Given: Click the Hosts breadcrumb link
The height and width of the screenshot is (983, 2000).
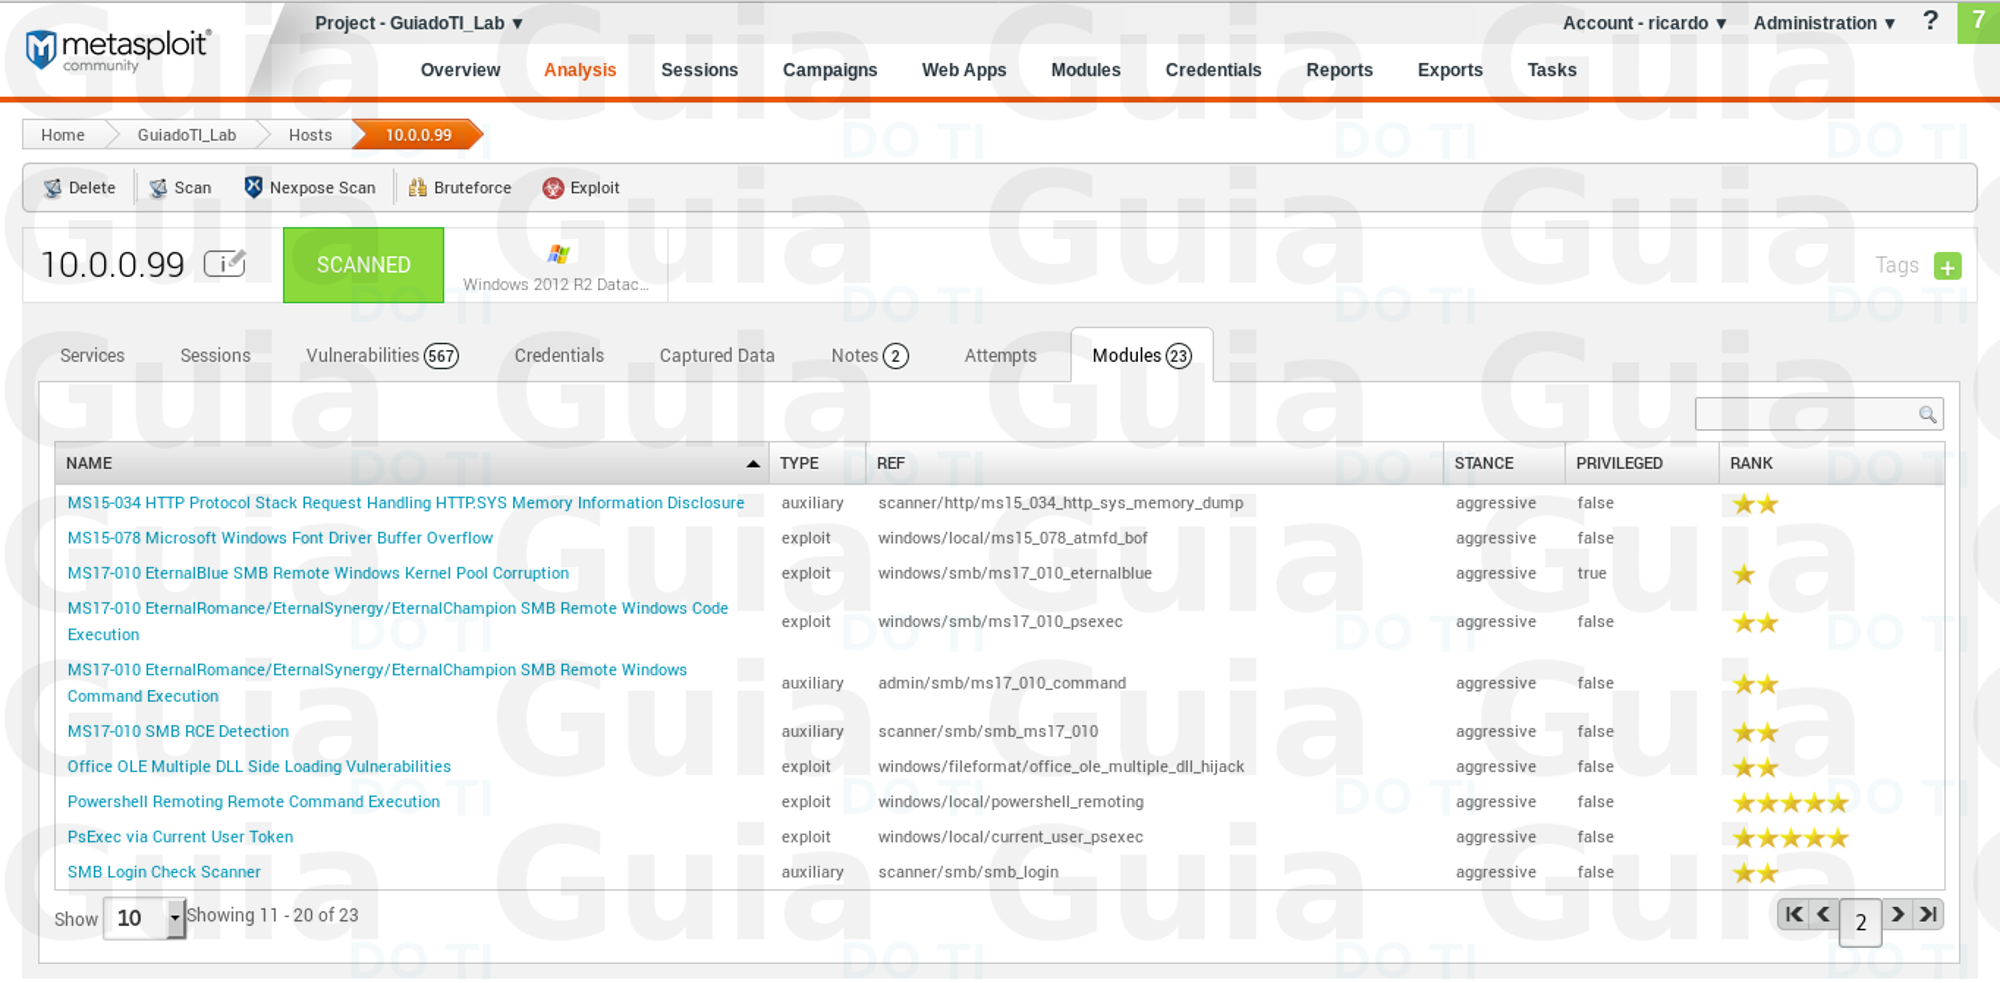Looking at the screenshot, I should point(310,135).
